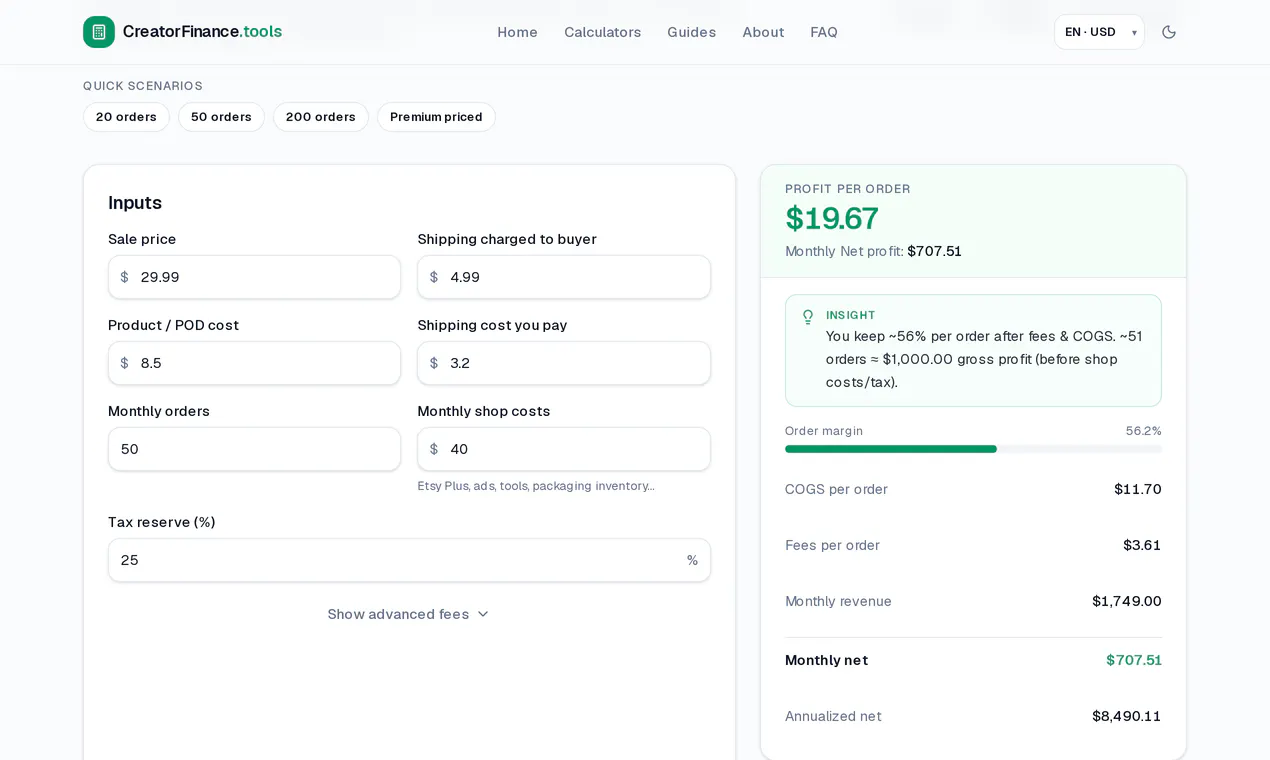This screenshot has height=760, width=1270.
Task: Focus the Monthly shop costs field
Action: click(564, 449)
